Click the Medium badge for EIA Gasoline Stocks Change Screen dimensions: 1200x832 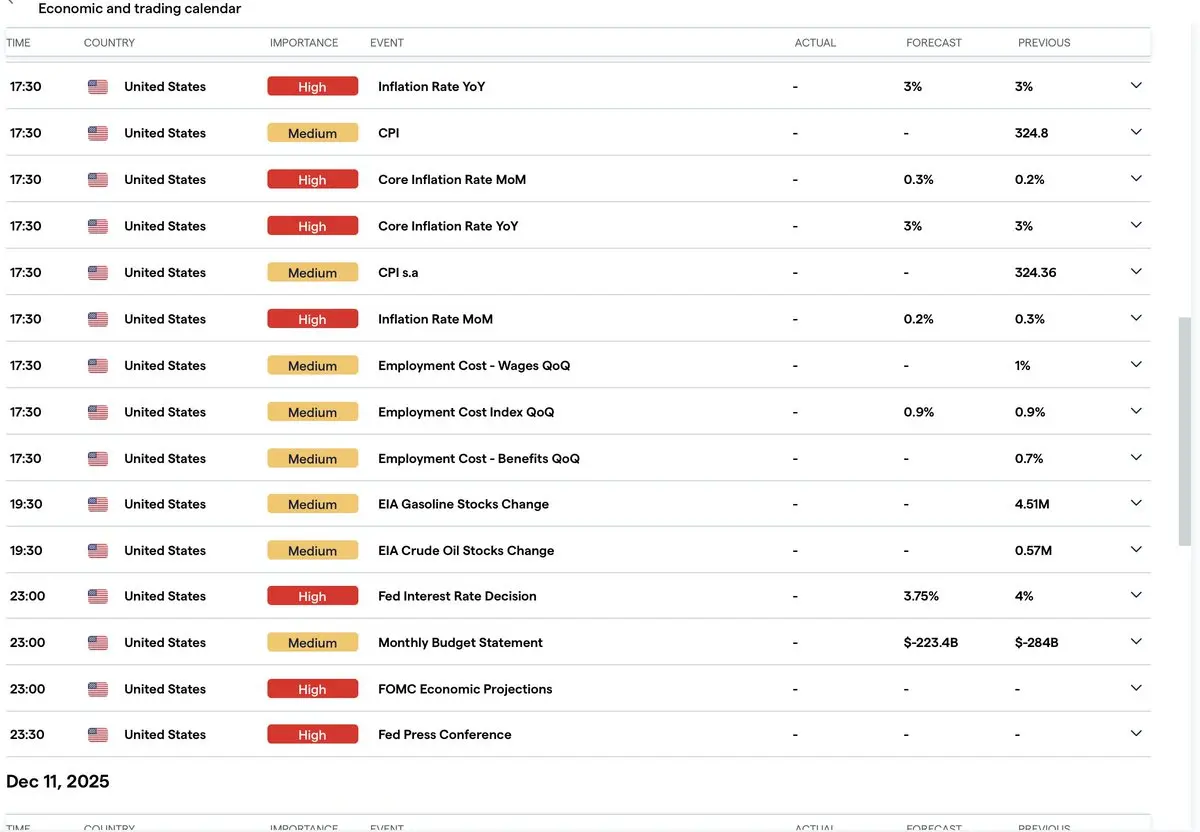click(x=312, y=505)
